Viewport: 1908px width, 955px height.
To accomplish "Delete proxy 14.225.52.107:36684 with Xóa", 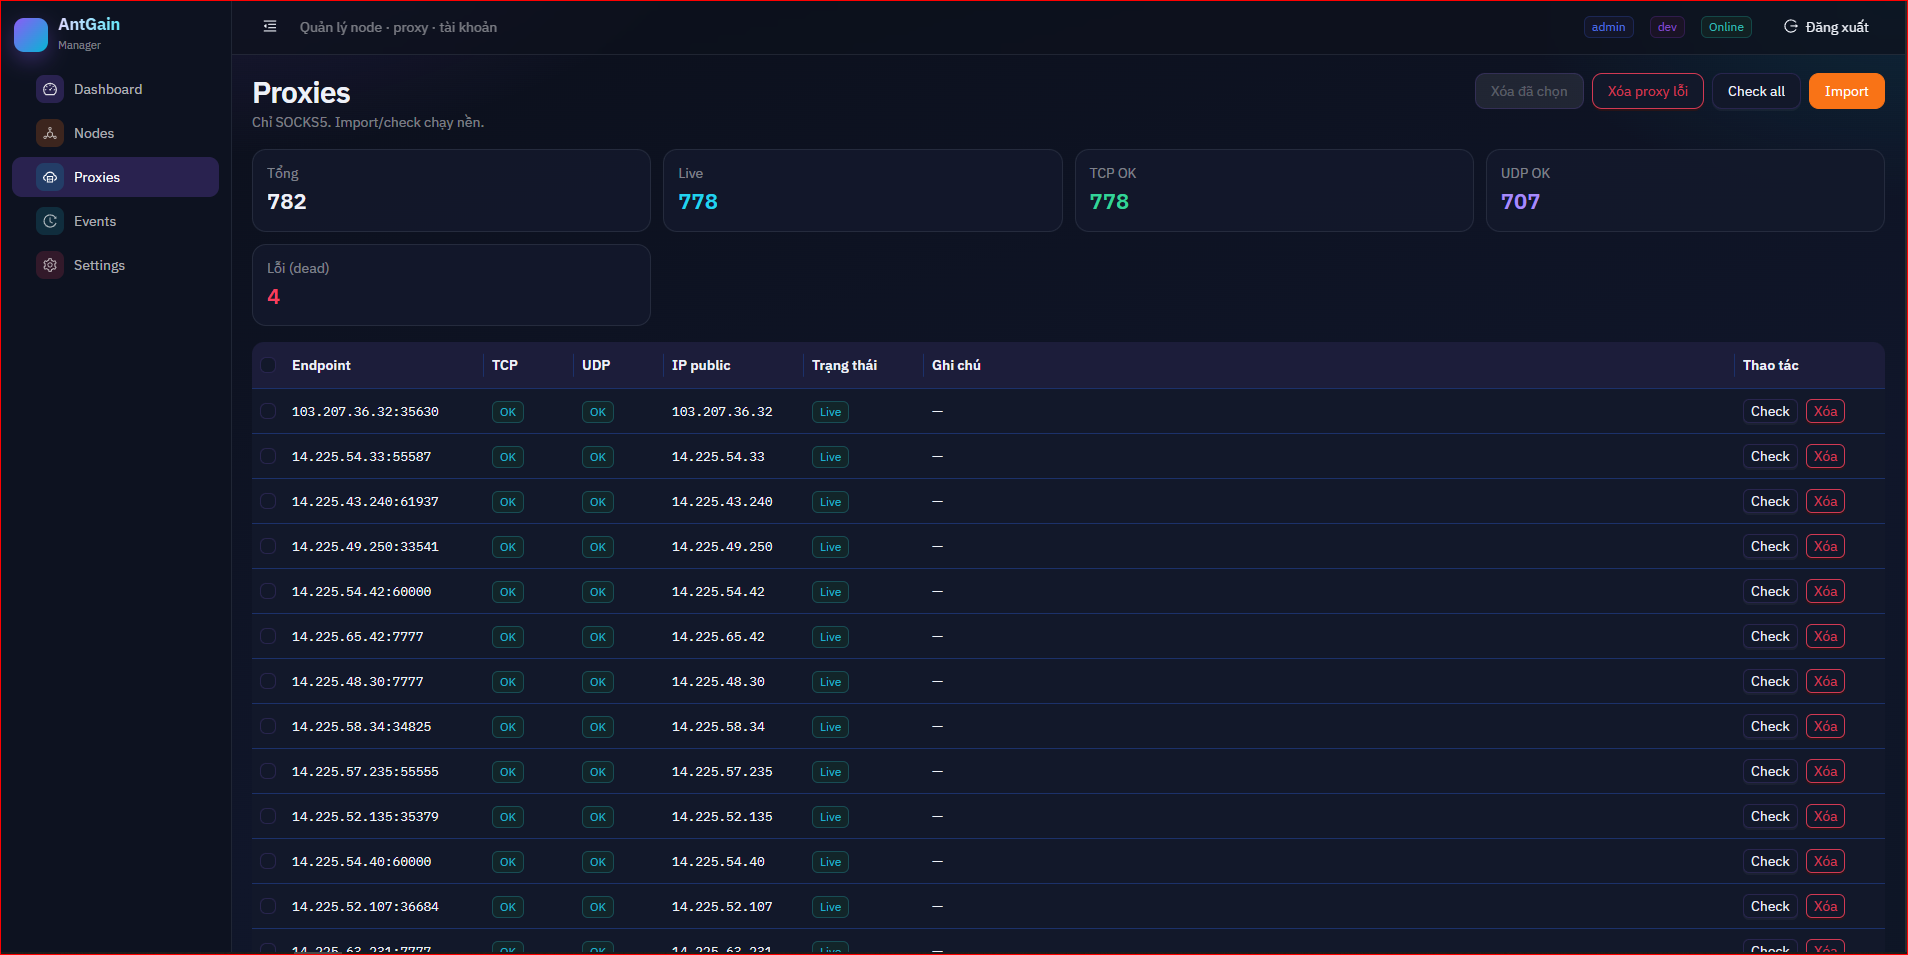I will (1825, 906).
